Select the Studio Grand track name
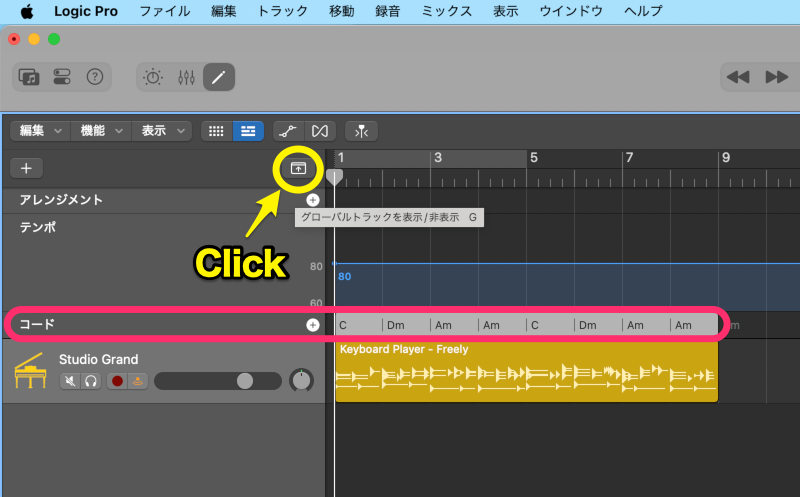Screen dimensions: 800x497 (98, 359)
